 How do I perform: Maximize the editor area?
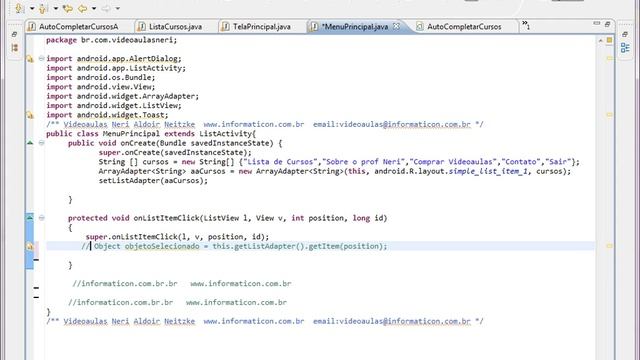[x=607, y=24]
